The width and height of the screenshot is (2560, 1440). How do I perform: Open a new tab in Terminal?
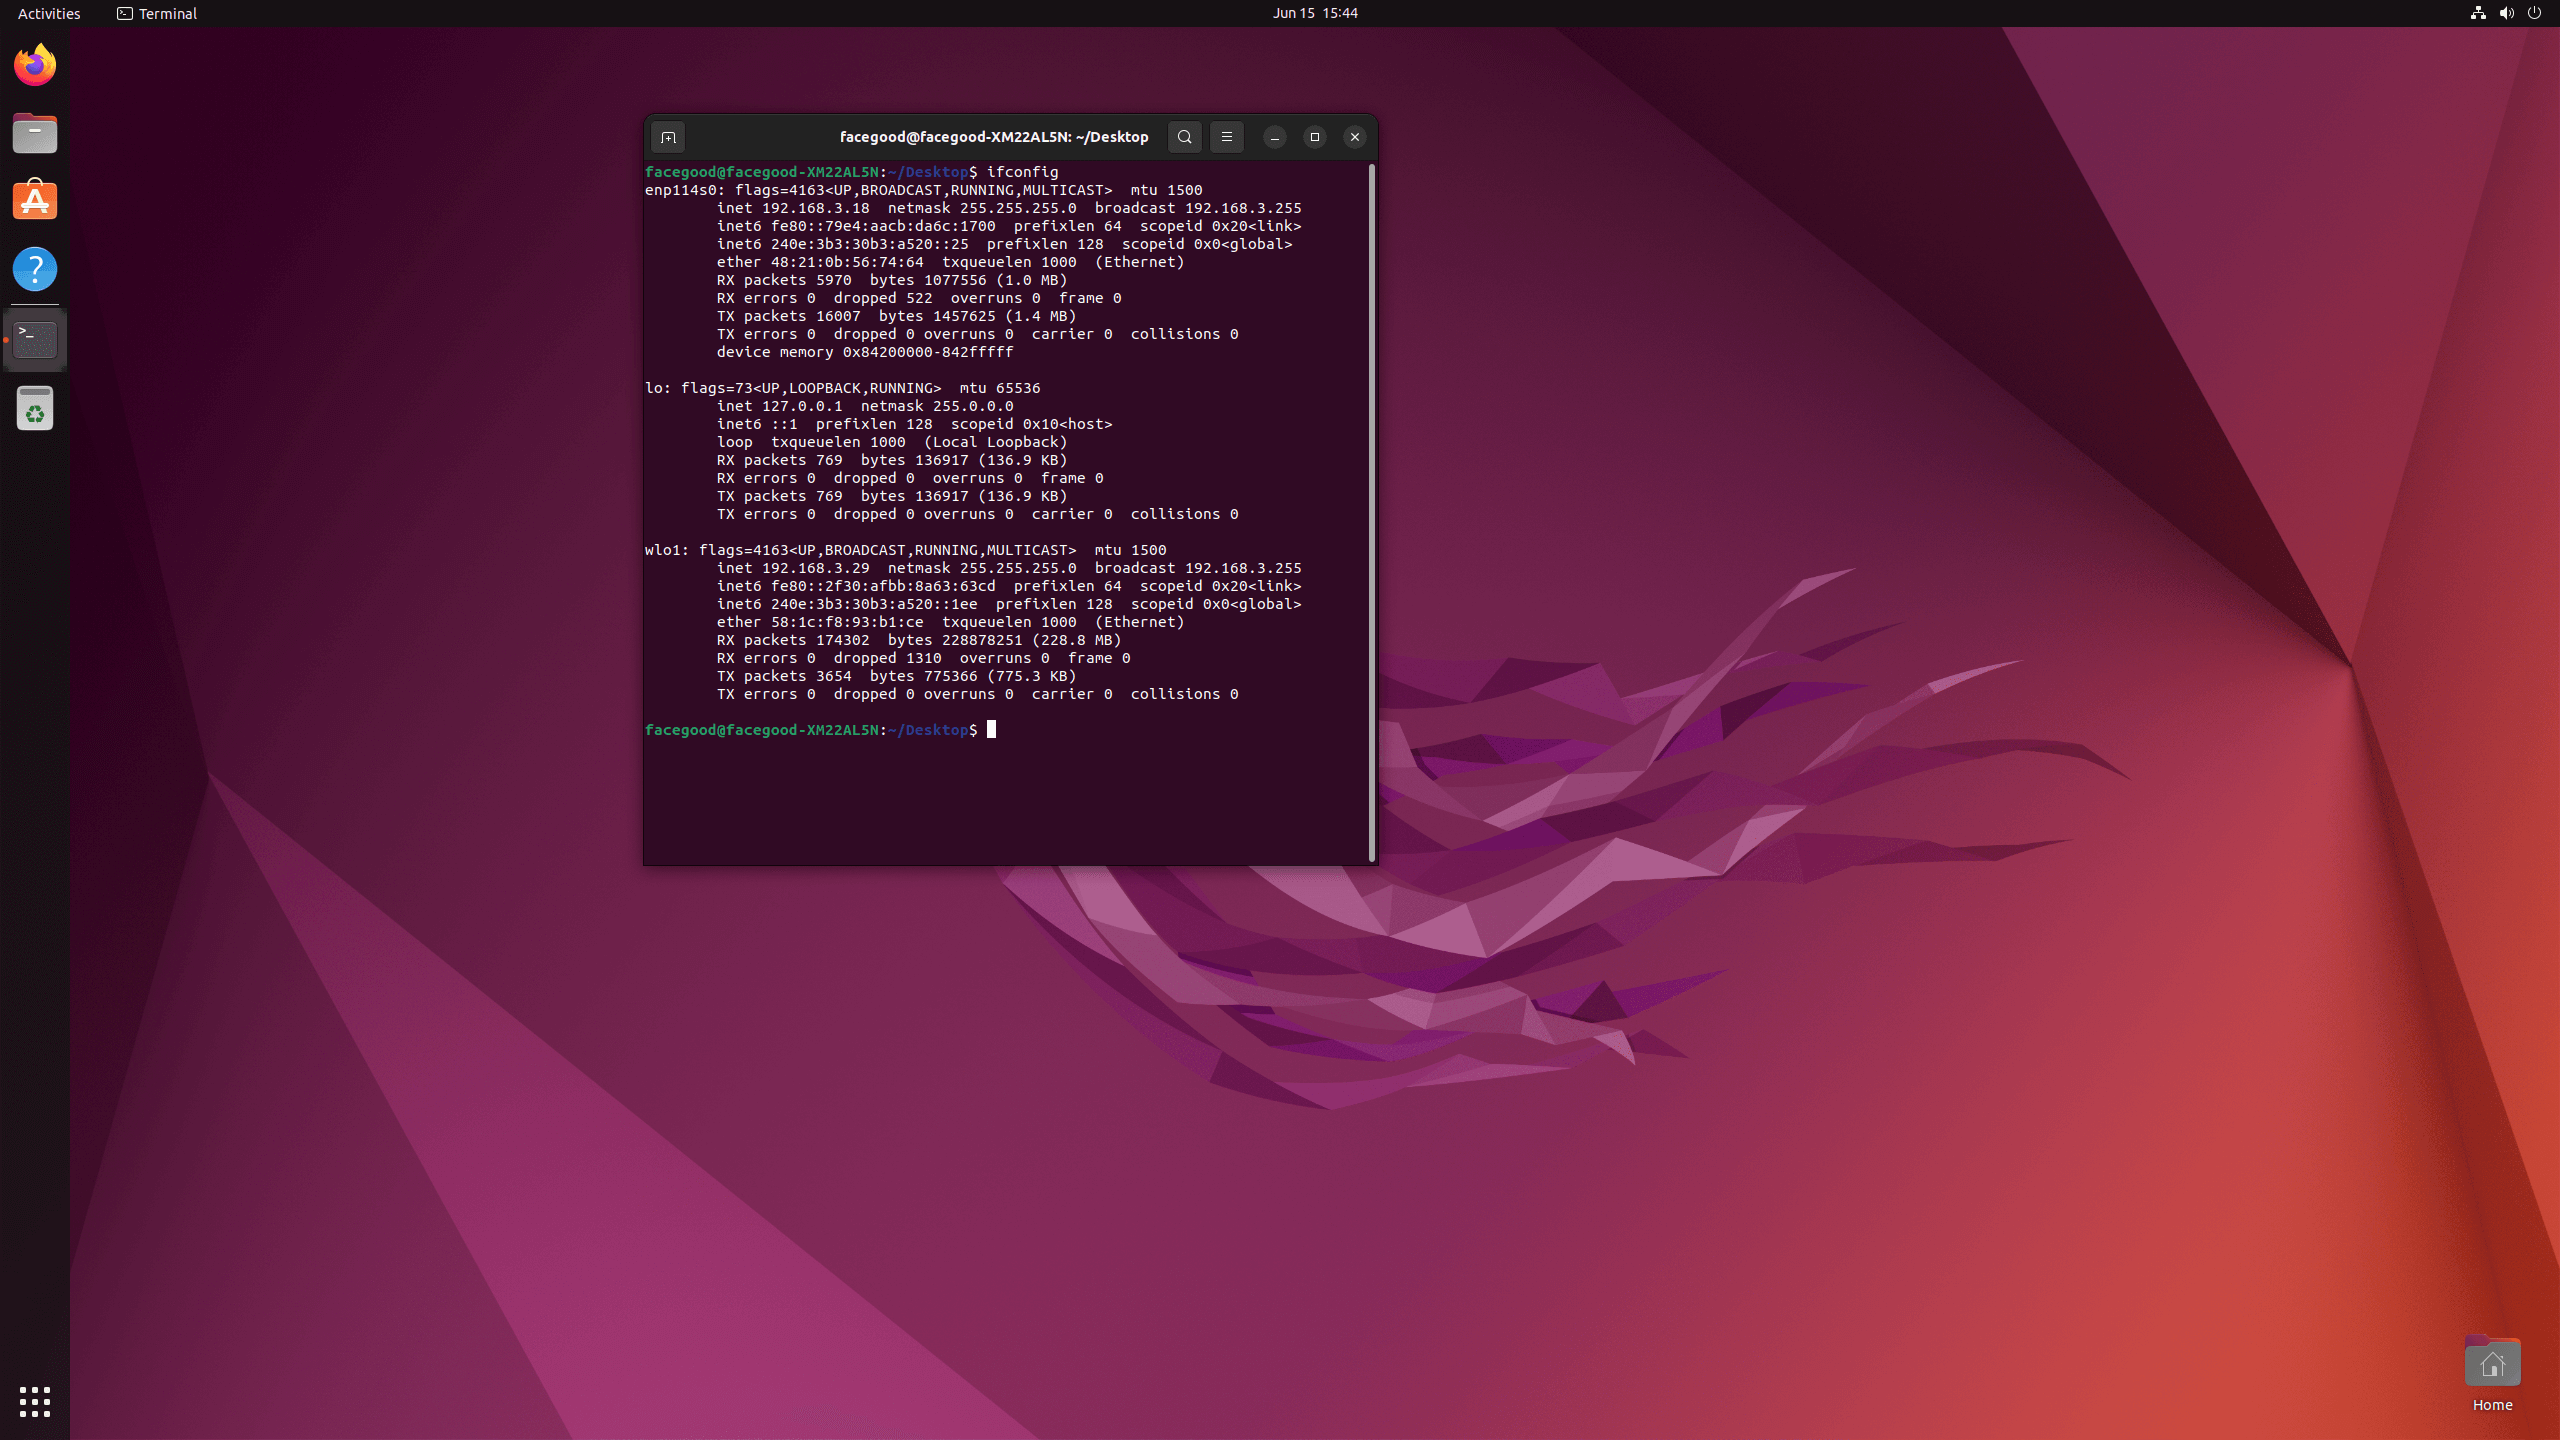tap(668, 137)
